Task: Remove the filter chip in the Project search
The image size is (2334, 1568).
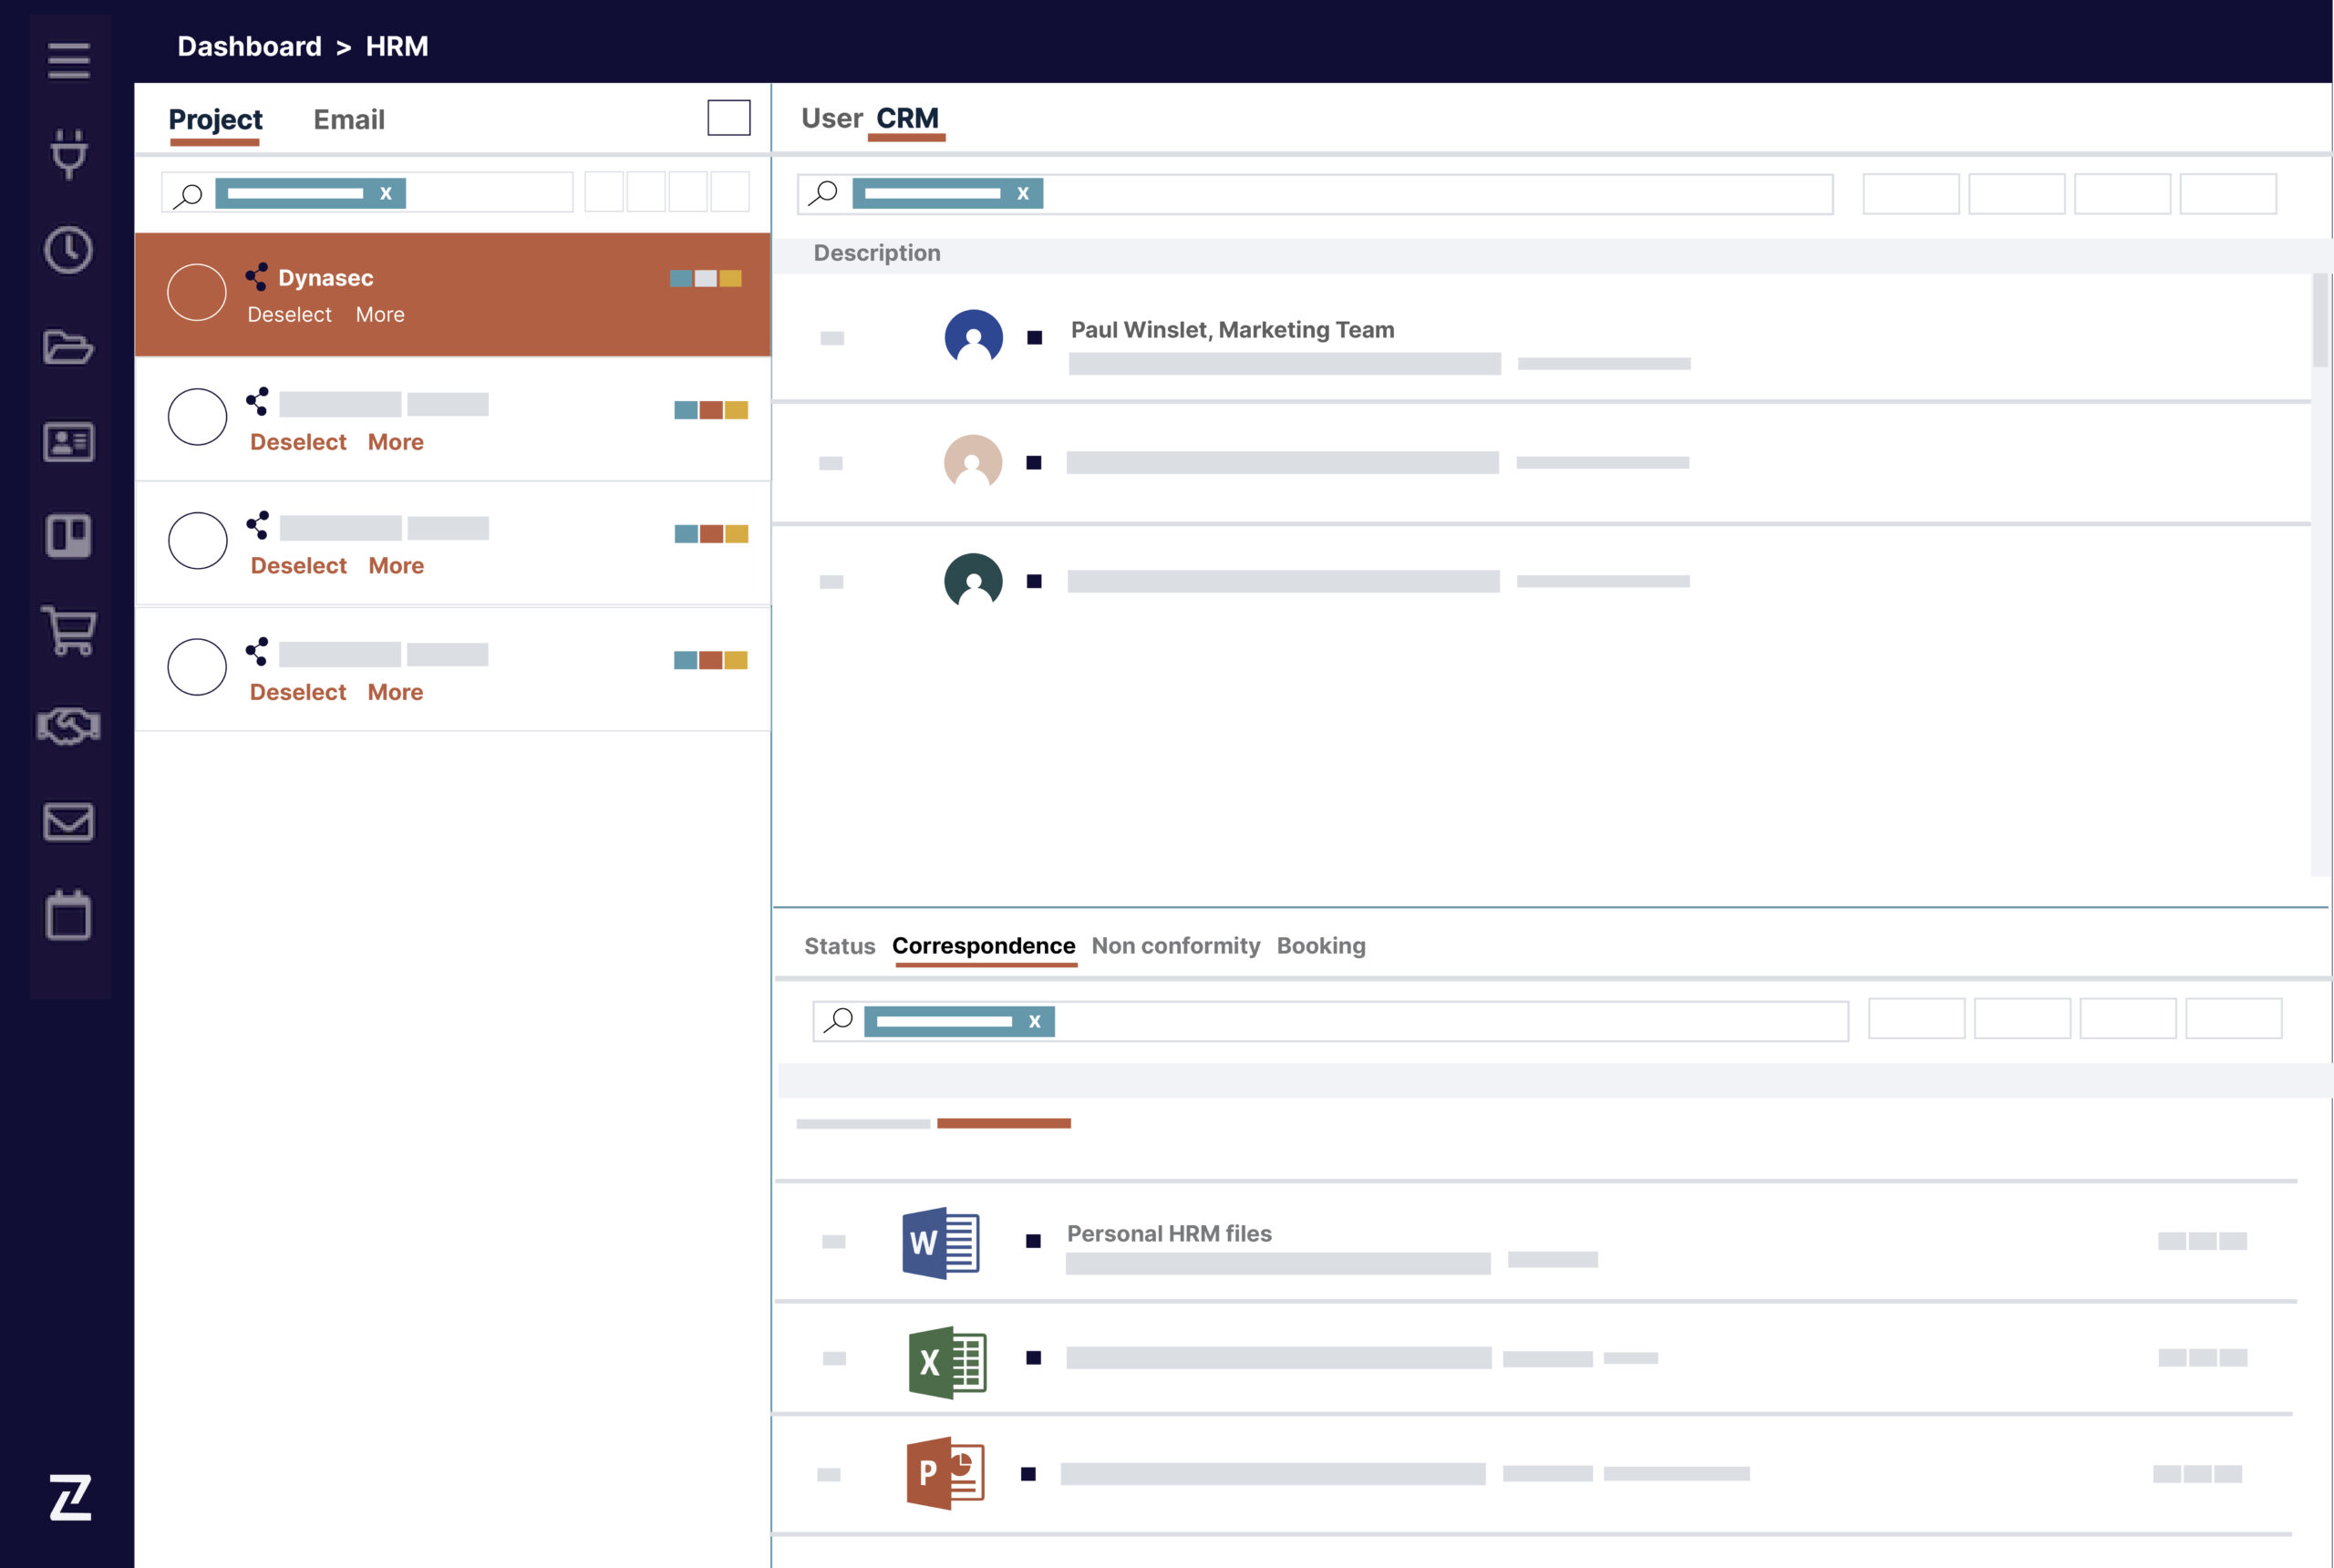Action: click(x=386, y=194)
